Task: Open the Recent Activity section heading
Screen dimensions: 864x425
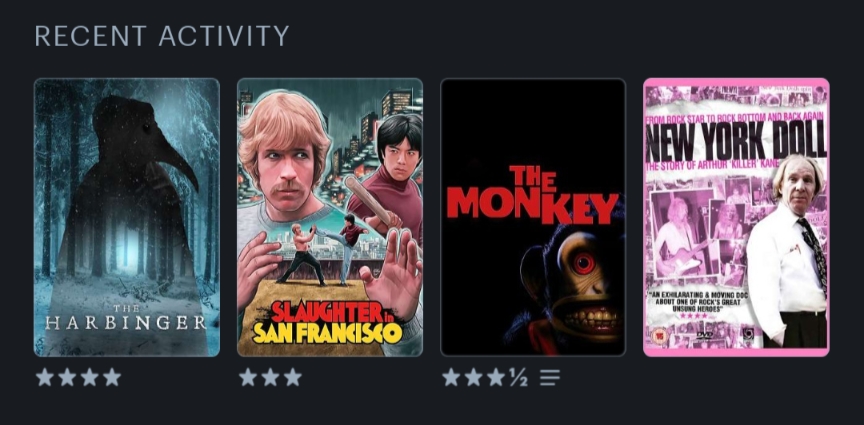Action: click(162, 36)
